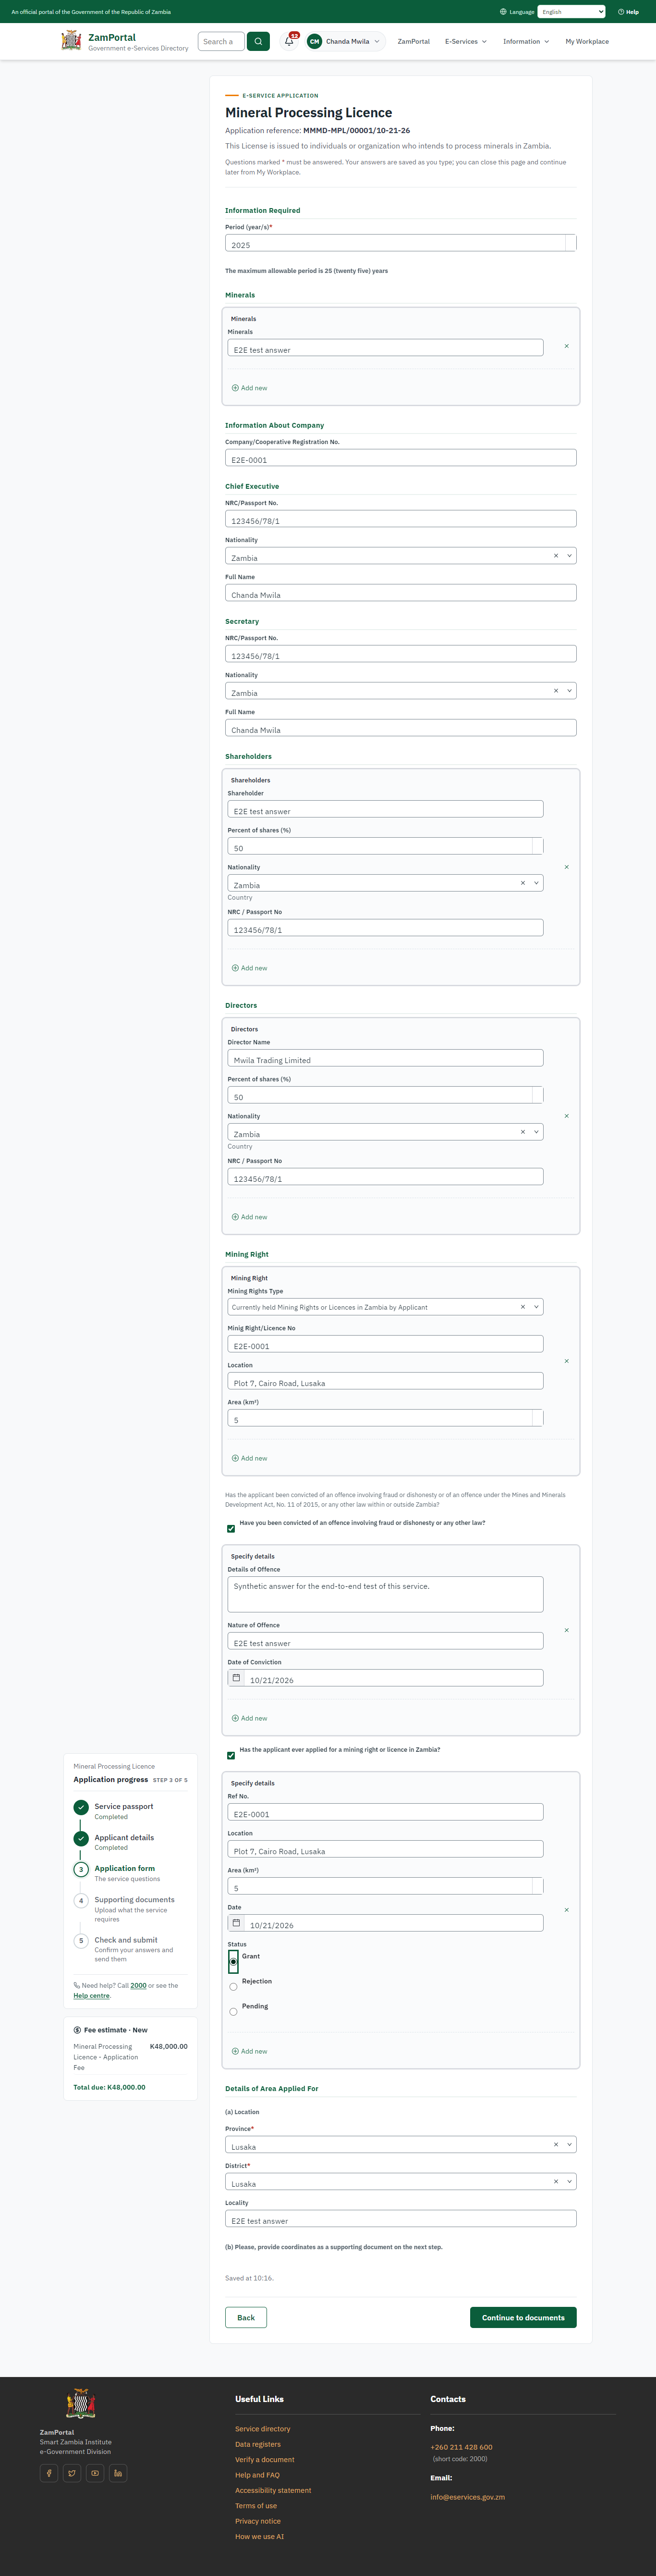Click into the Details of Offence text area
Screen dimensions: 656x2576
[385, 1594]
